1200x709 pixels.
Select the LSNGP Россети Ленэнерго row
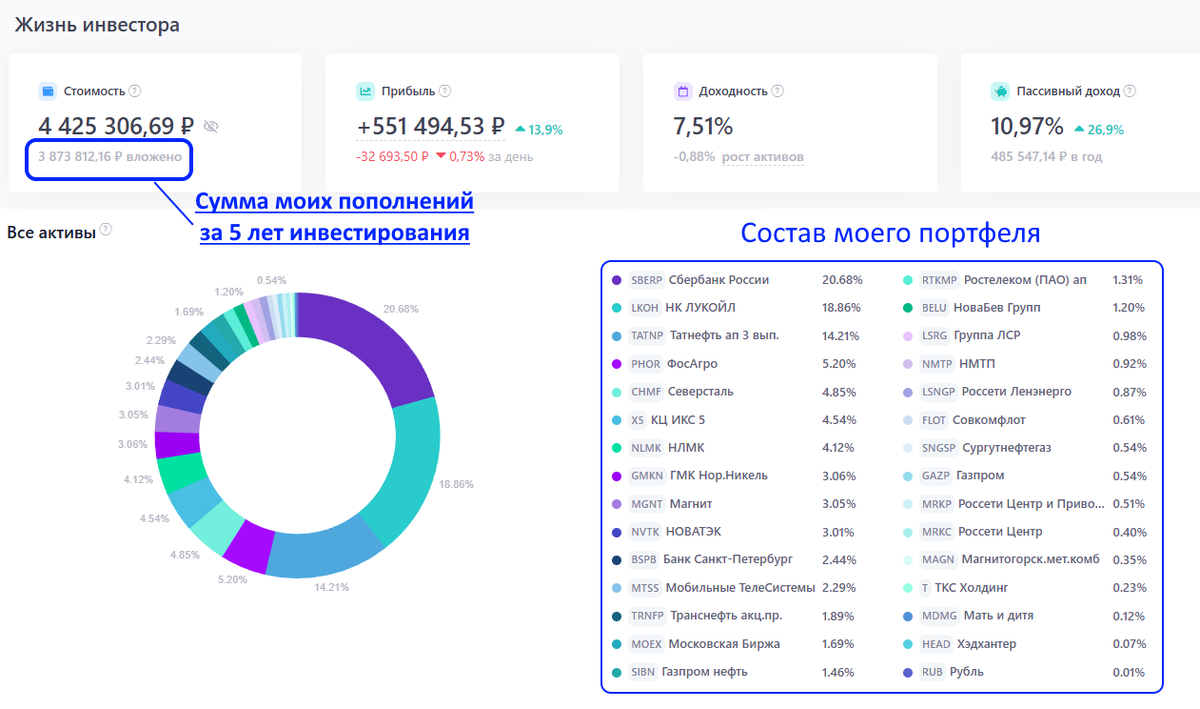tap(1024, 392)
